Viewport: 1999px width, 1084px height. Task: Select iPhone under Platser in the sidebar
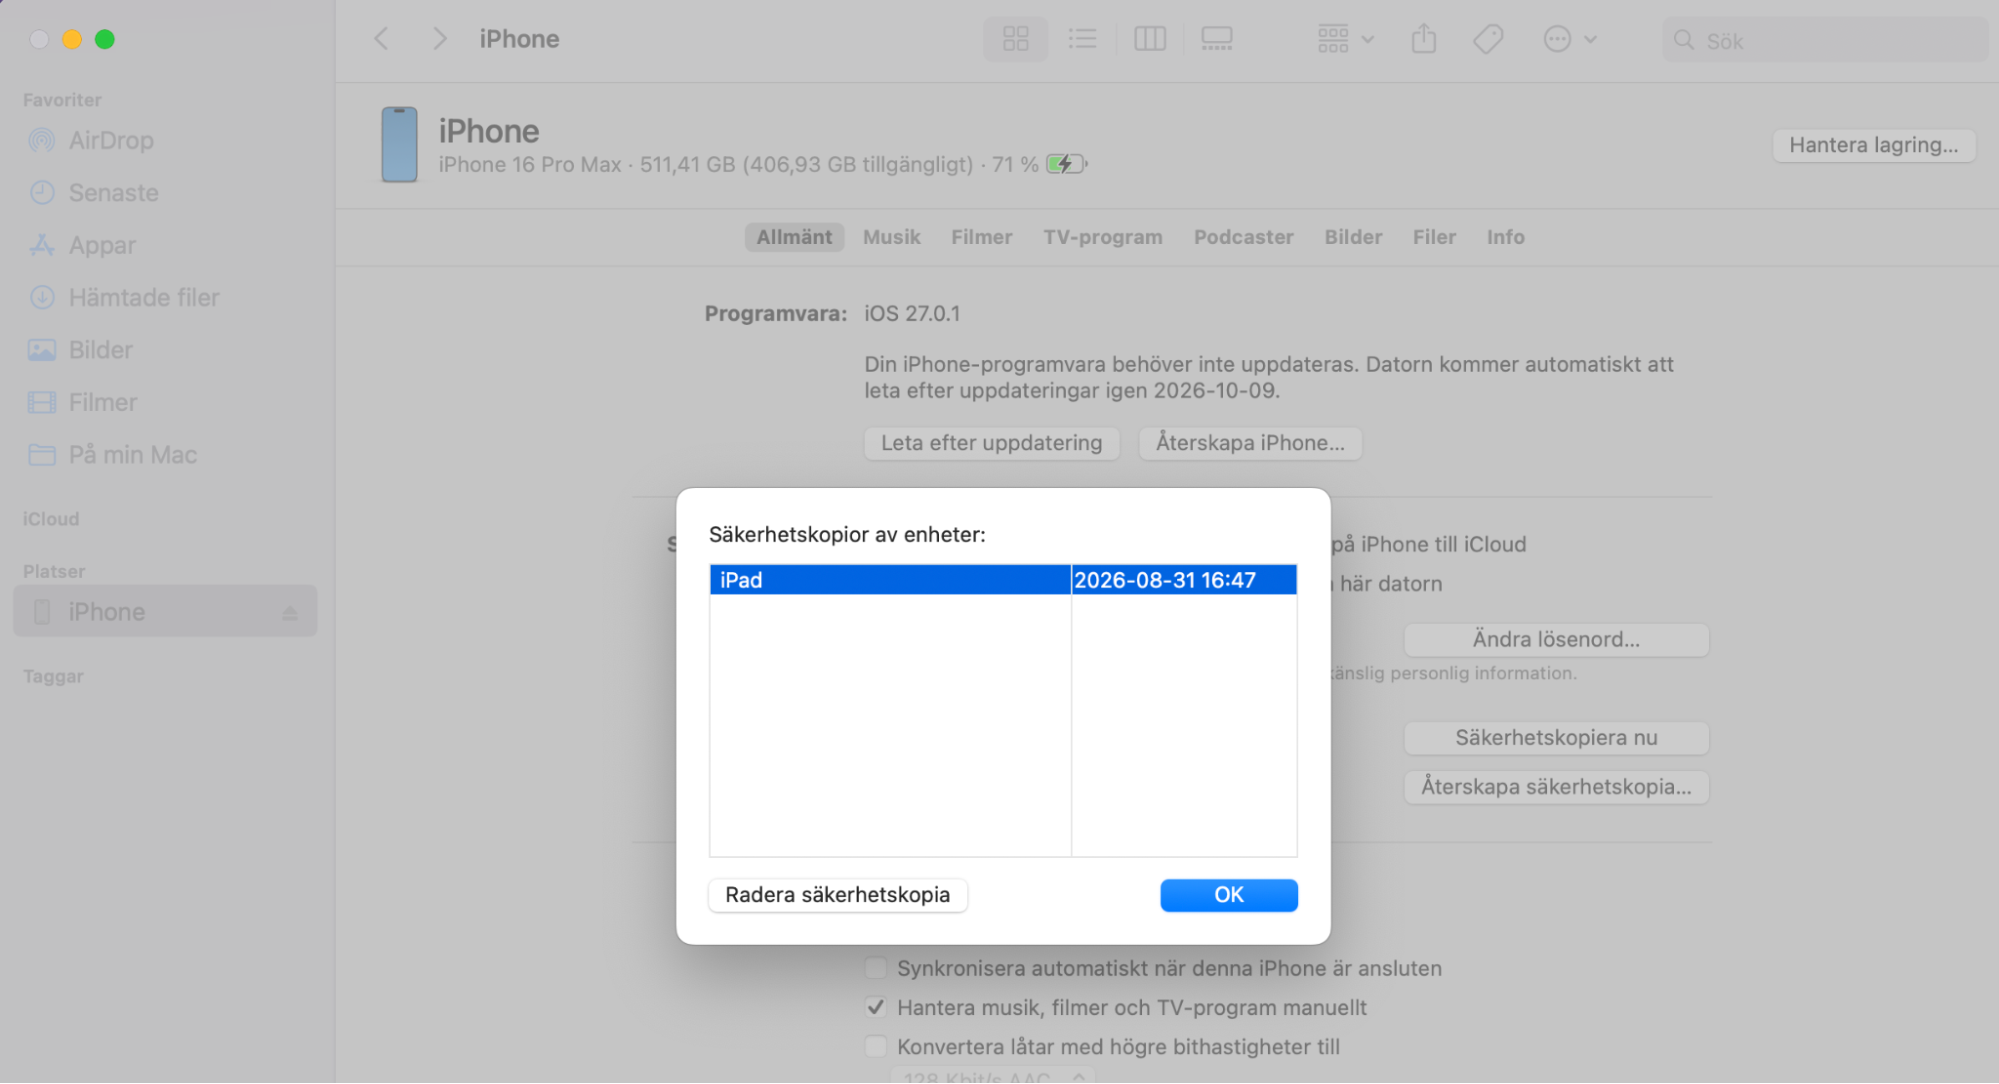coord(165,611)
